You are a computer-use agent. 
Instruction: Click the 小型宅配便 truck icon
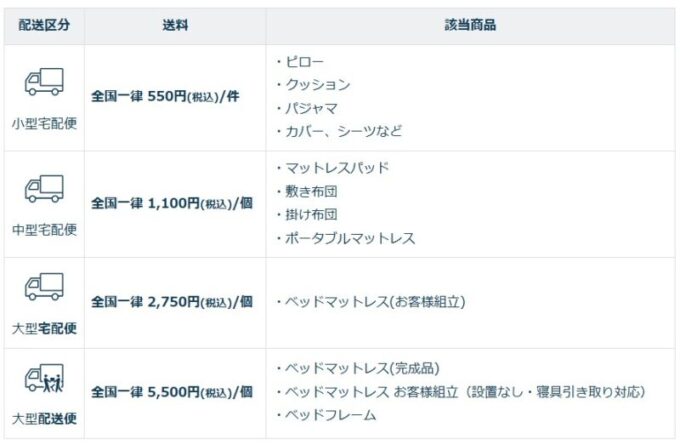pyautogui.click(x=44, y=82)
